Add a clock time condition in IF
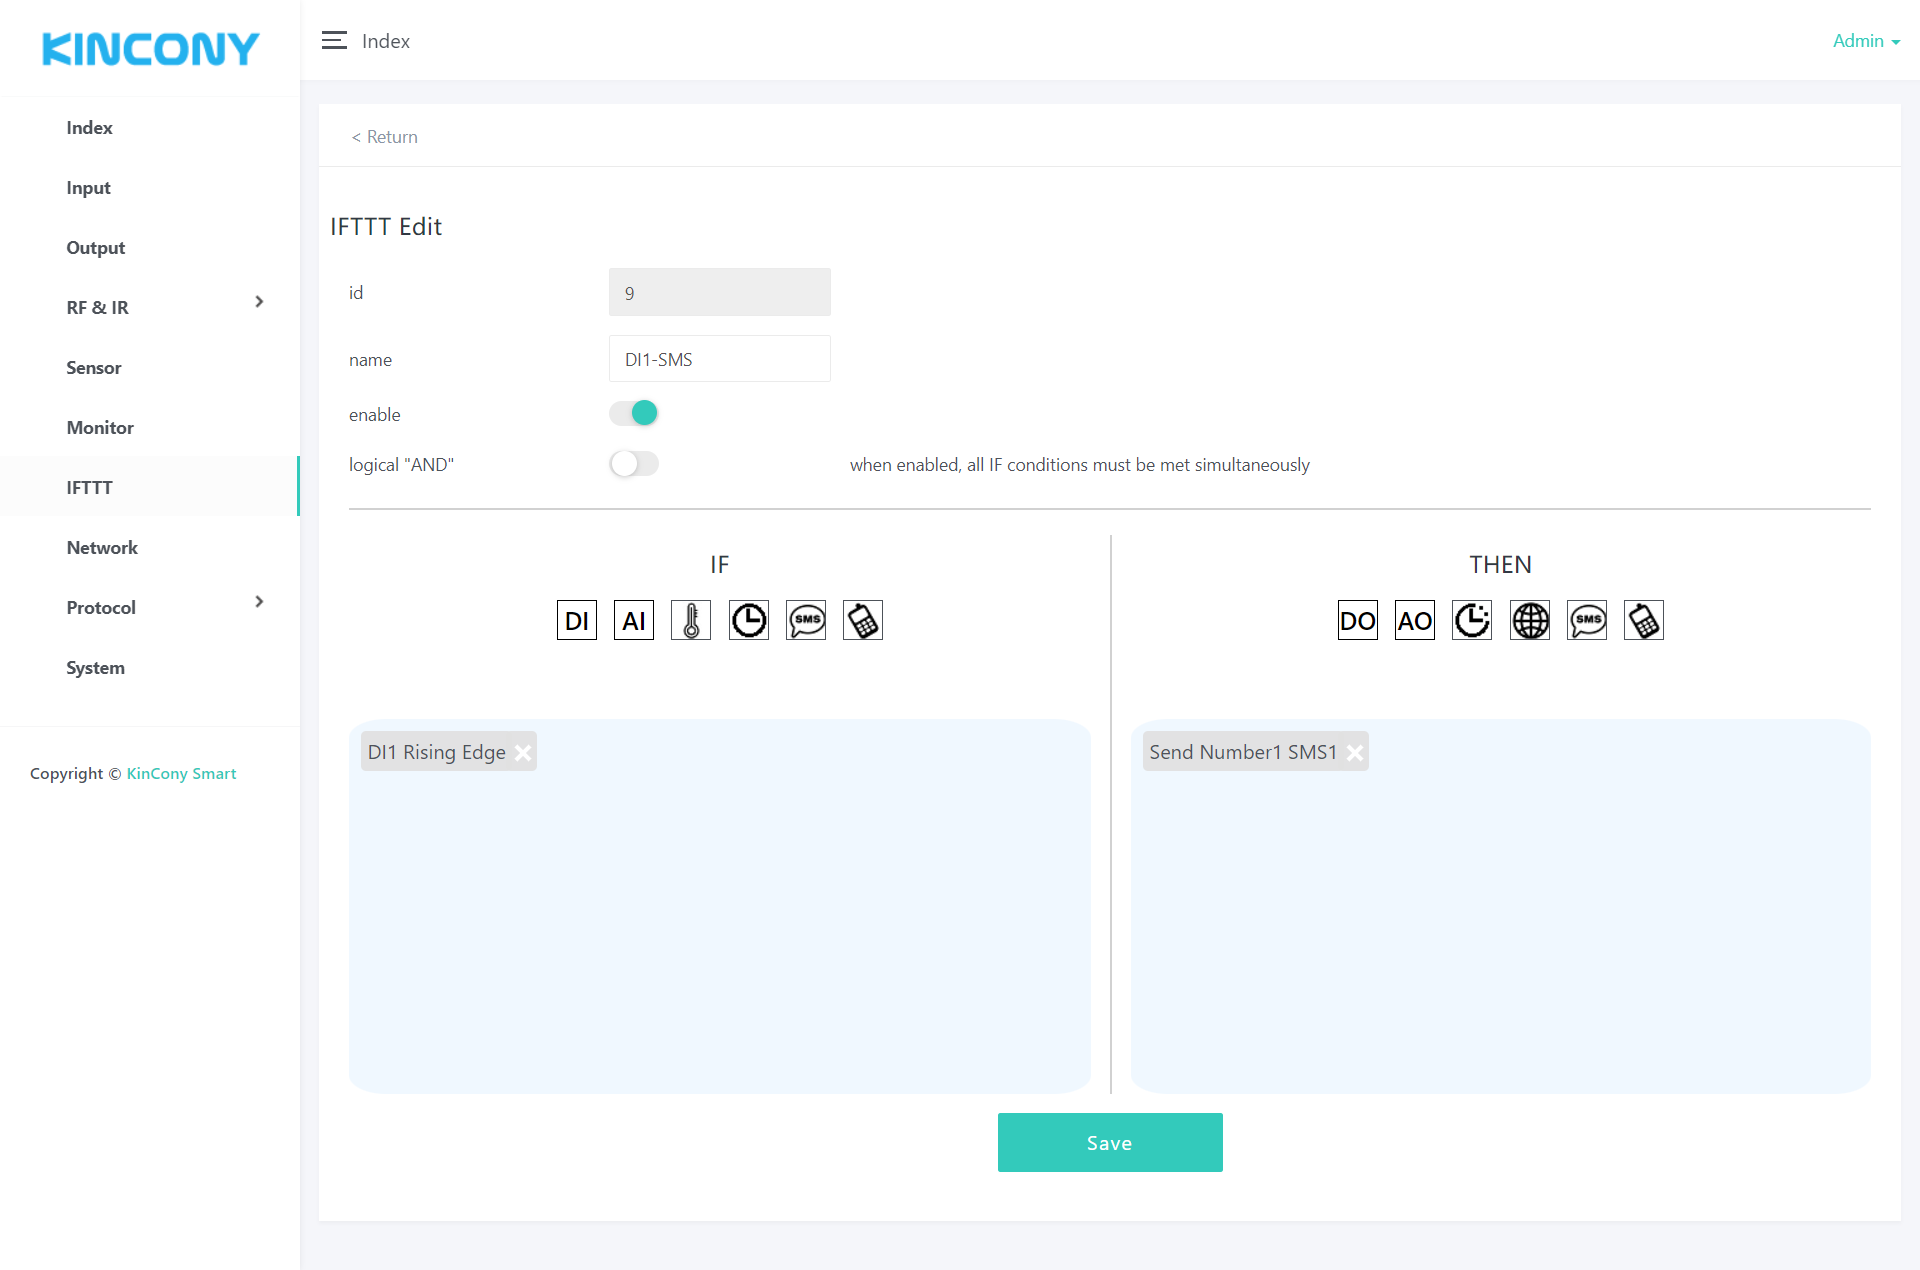This screenshot has height=1270, width=1920. point(748,620)
